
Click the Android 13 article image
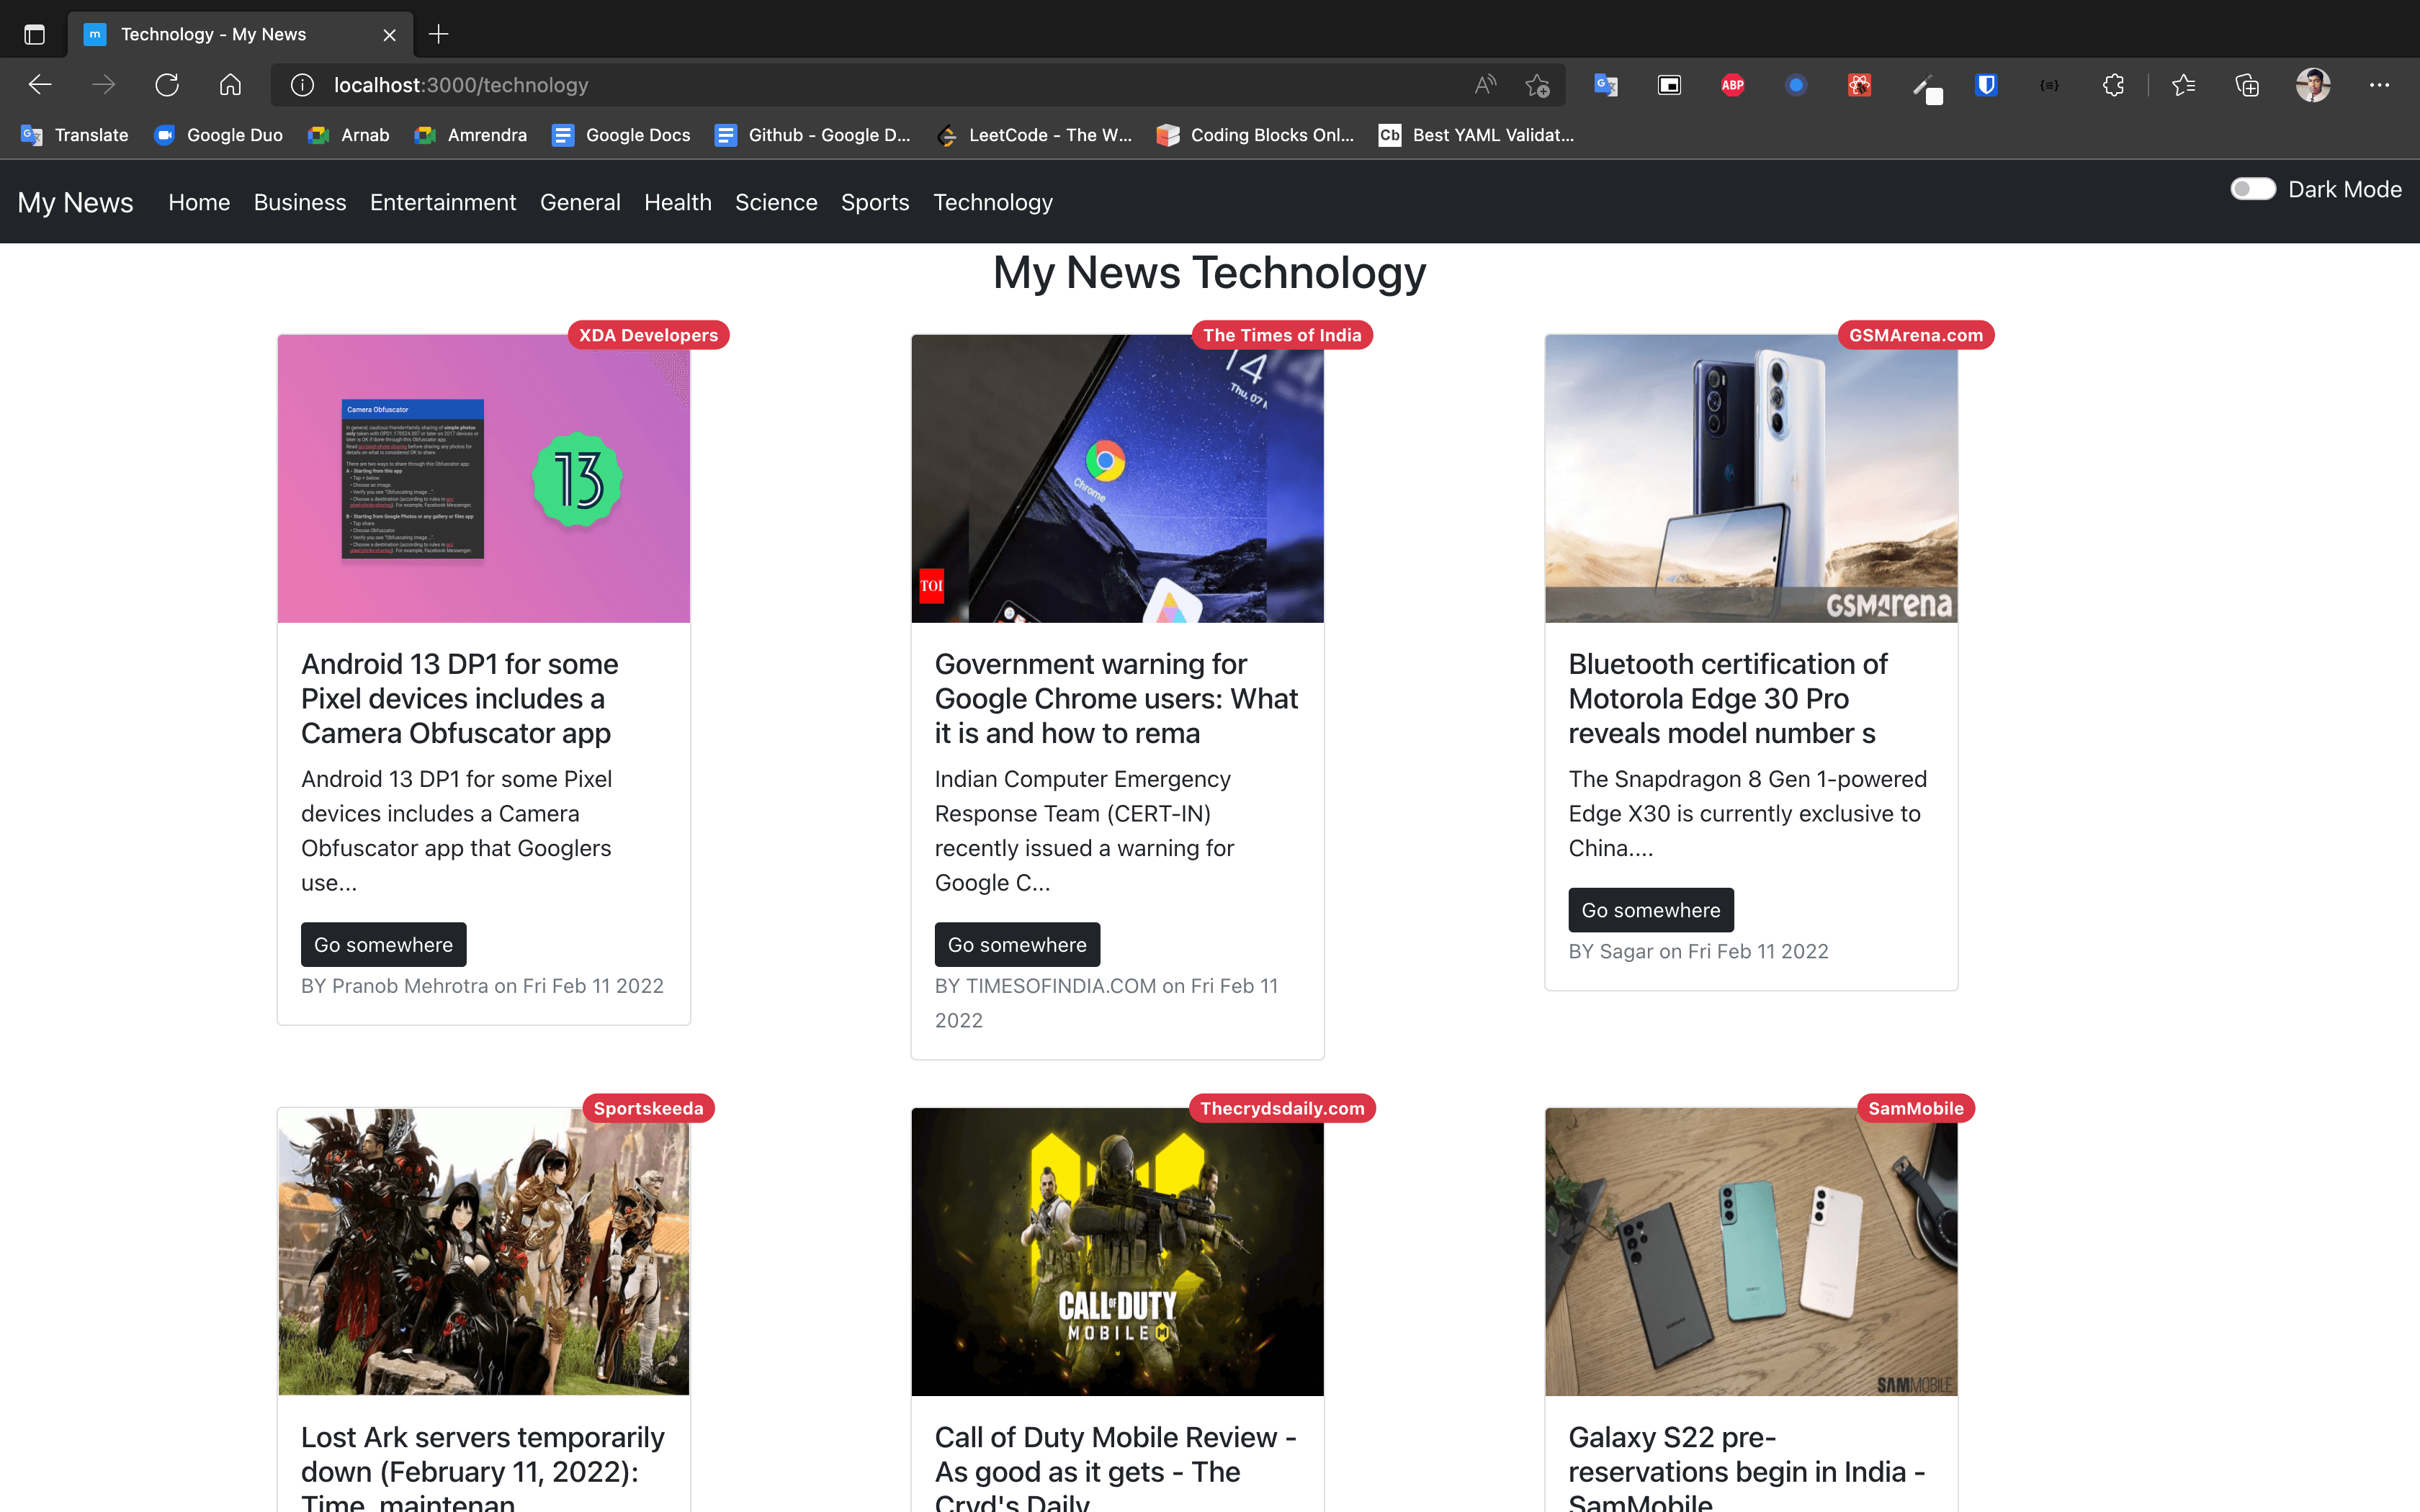coord(484,478)
